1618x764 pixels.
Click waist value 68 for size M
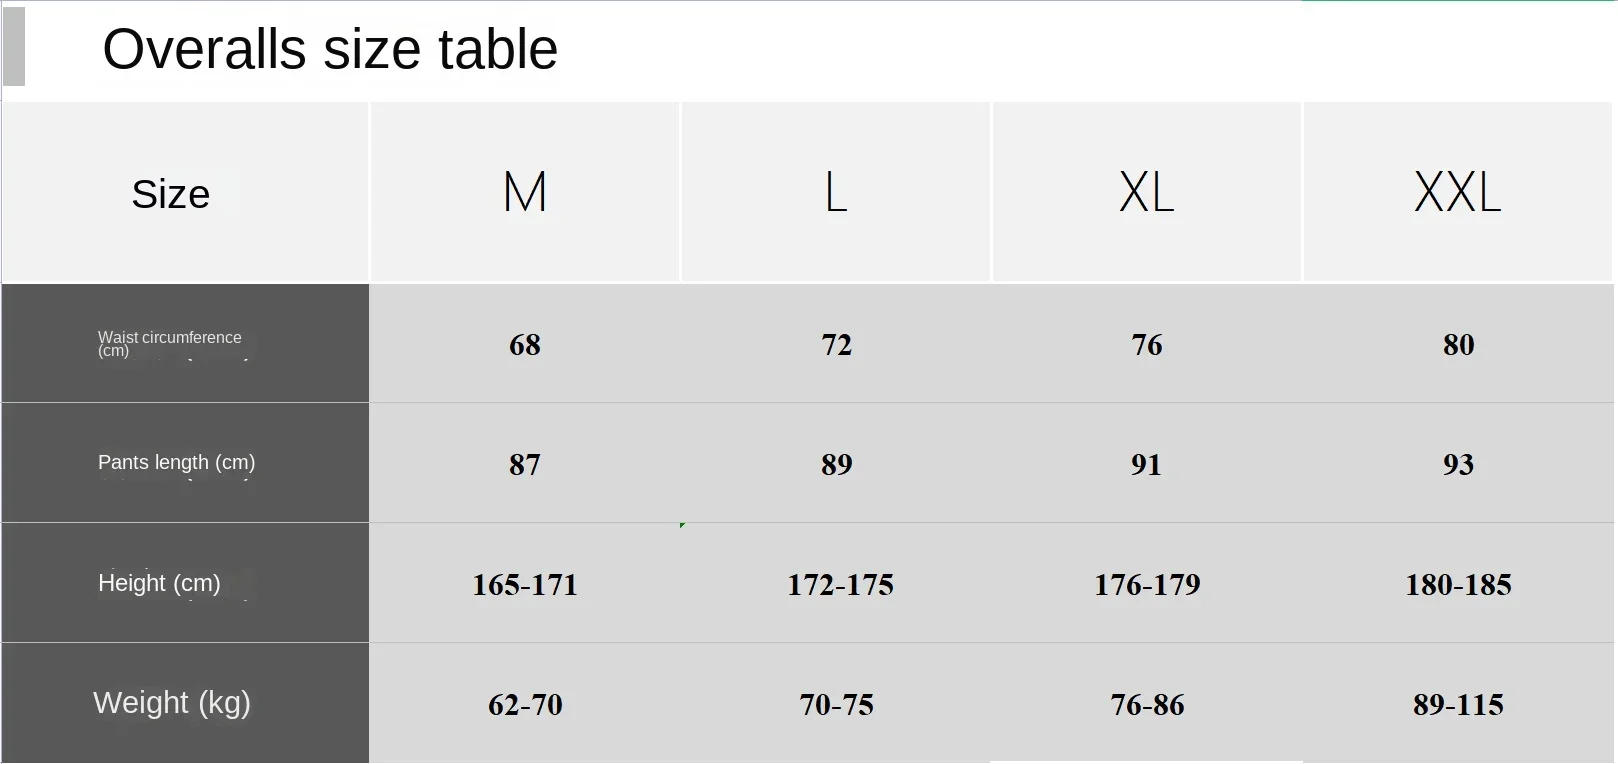[x=525, y=345]
